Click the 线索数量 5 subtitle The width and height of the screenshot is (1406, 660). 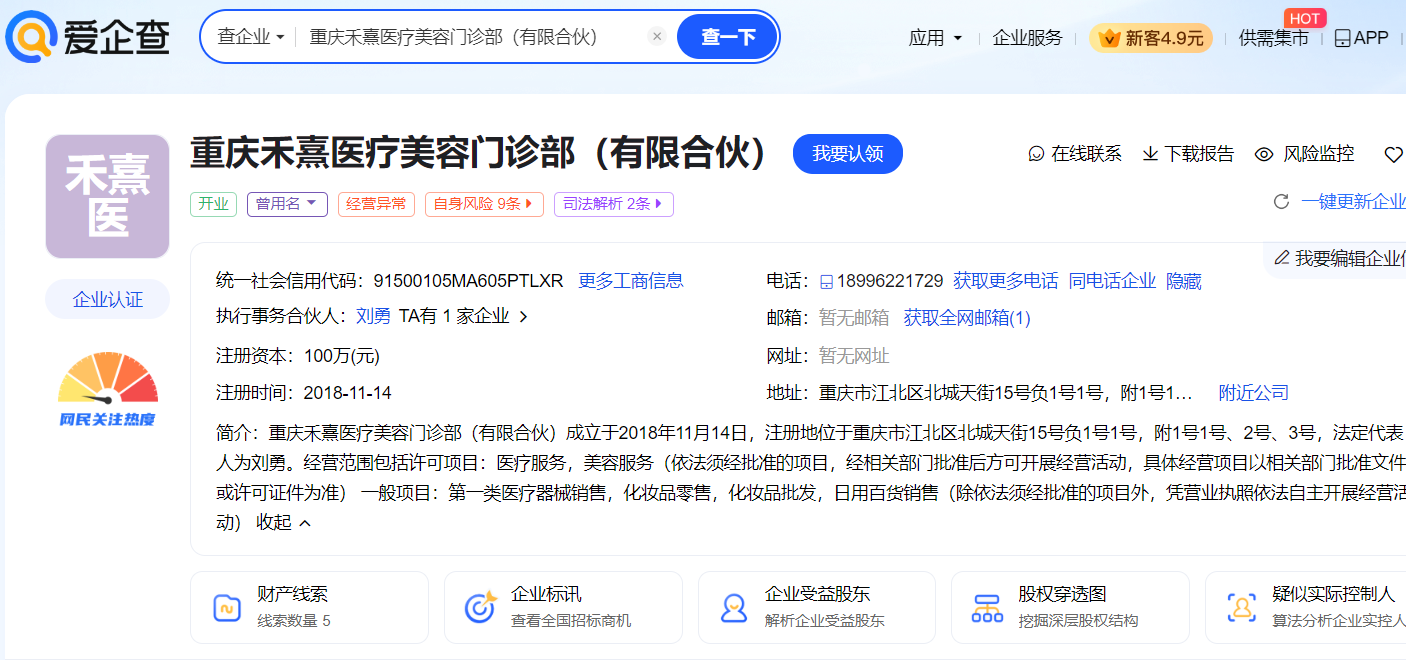[294, 621]
